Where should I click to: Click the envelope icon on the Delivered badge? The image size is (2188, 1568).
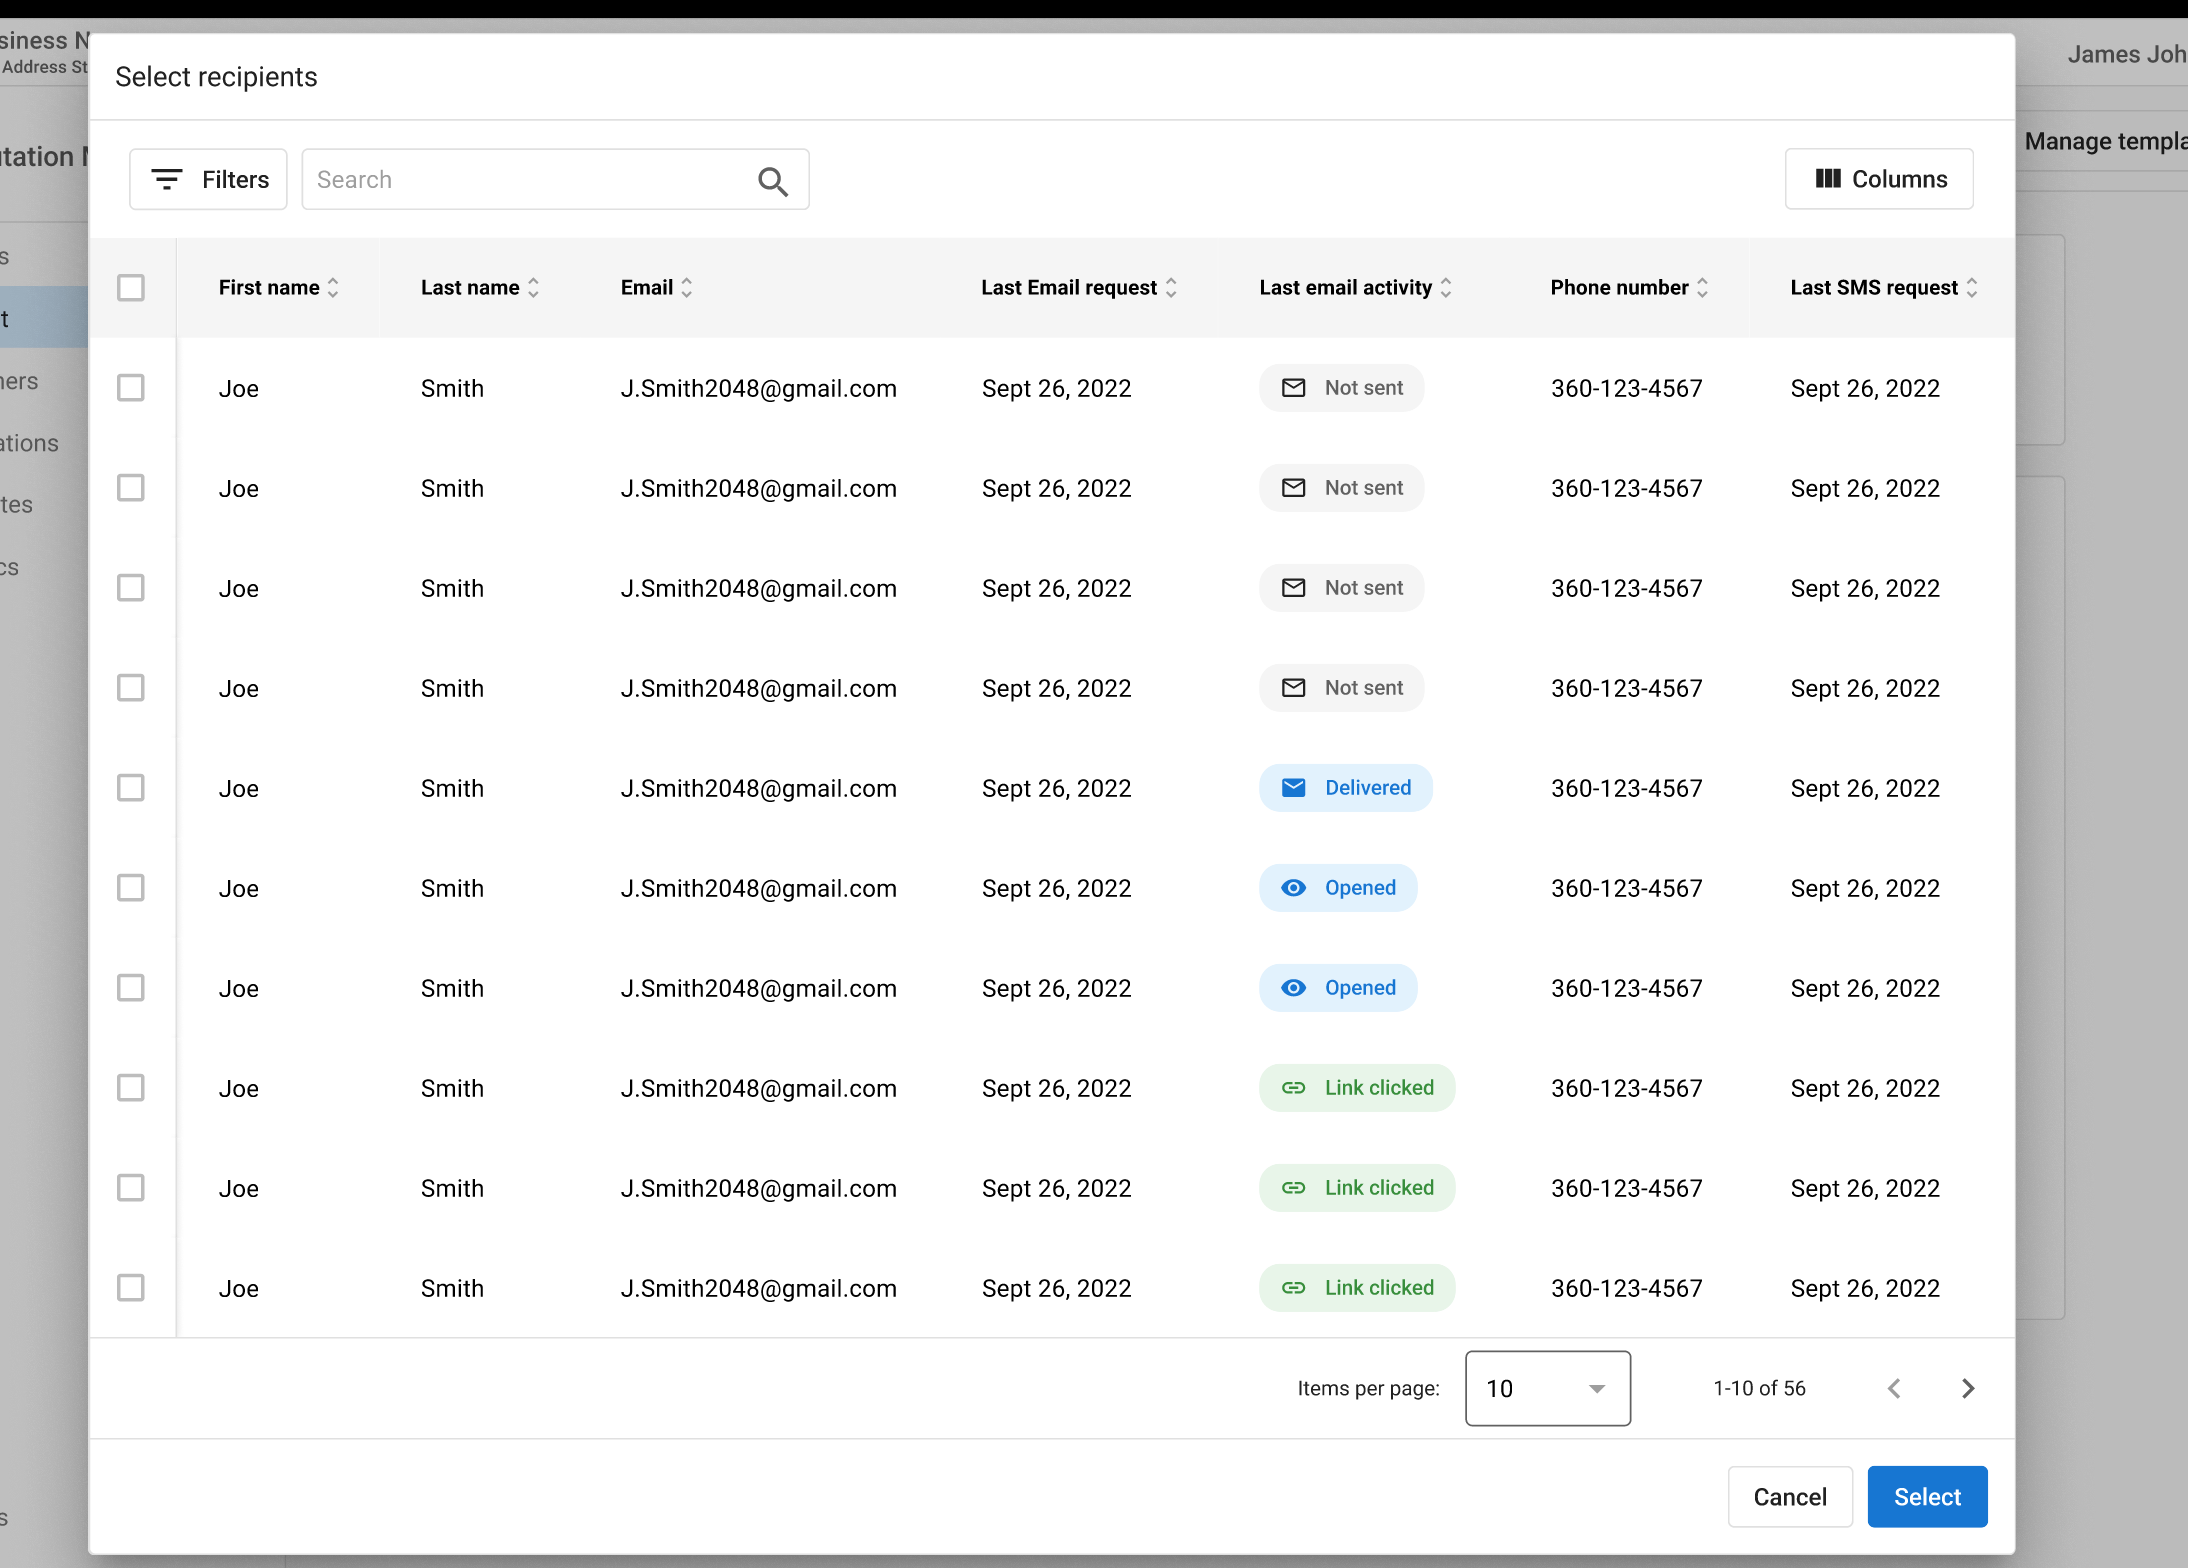click(1294, 788)
